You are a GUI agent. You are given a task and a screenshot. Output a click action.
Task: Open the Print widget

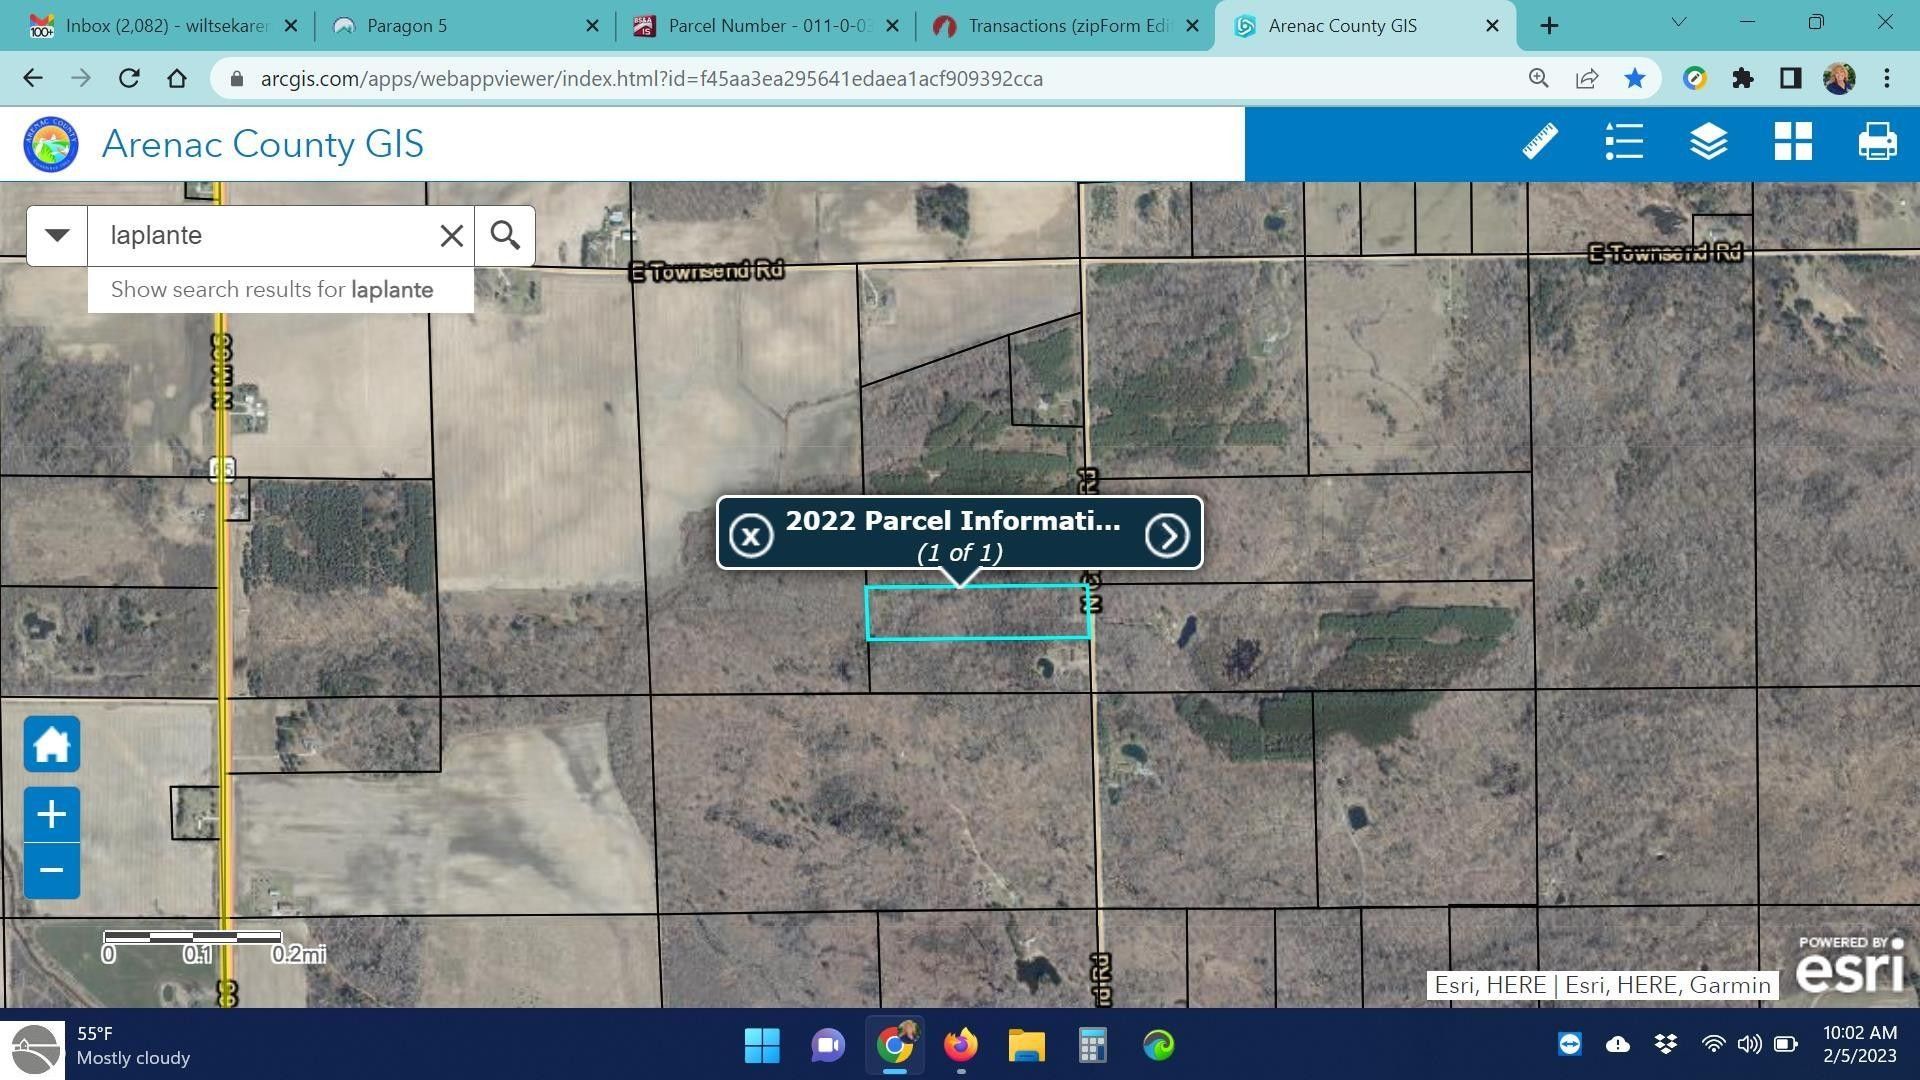click(x=1877, y=142)
